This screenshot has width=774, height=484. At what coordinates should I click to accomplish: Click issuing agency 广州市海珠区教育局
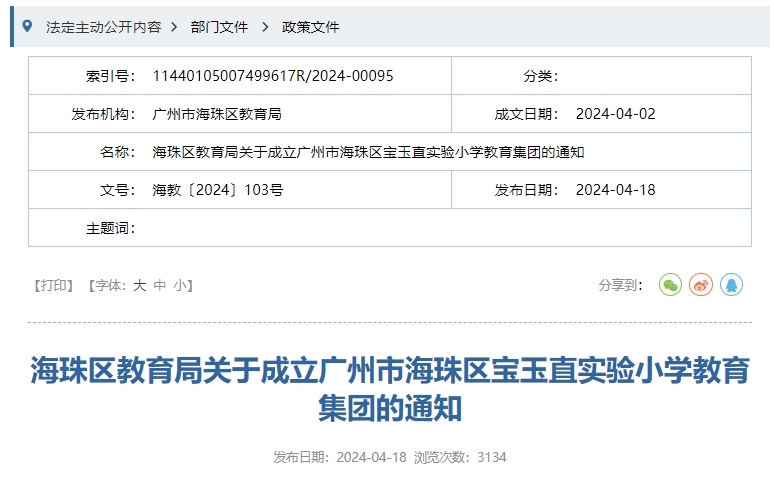click(217, 114)
